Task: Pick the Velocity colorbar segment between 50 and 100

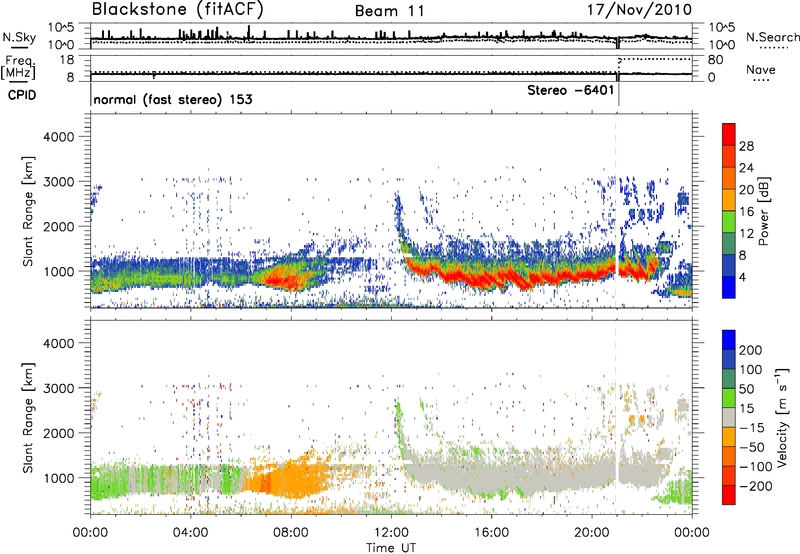Action: (x=729, y=379)
